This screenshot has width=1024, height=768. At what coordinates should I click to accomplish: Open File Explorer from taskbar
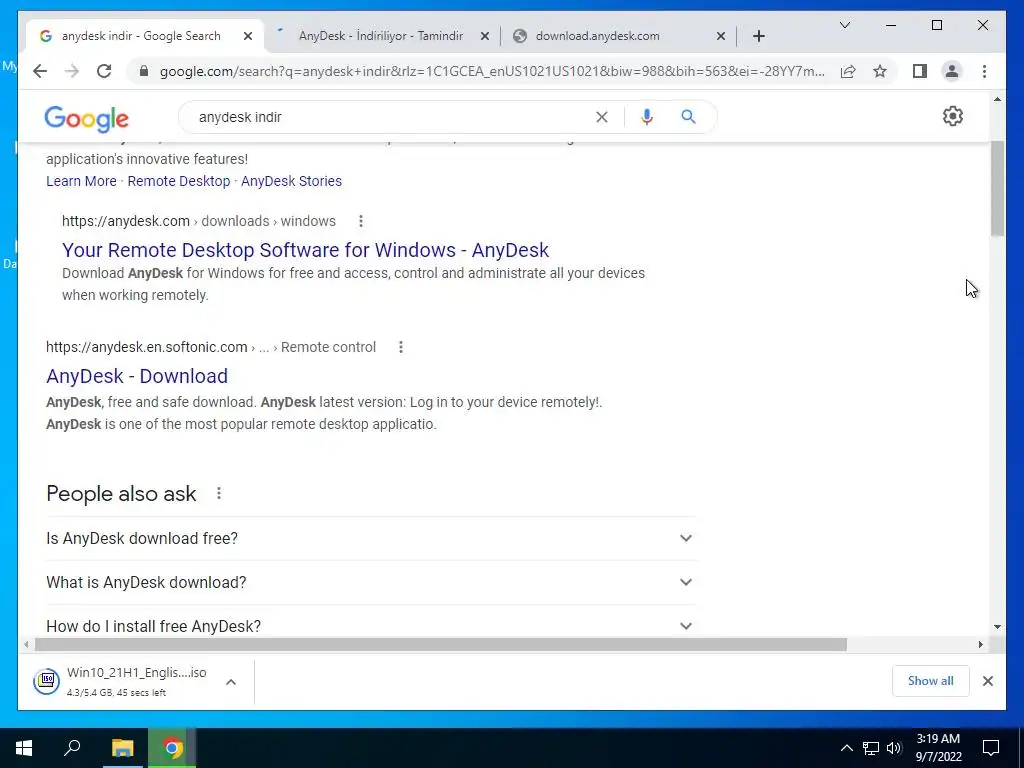tap(122, 748)
